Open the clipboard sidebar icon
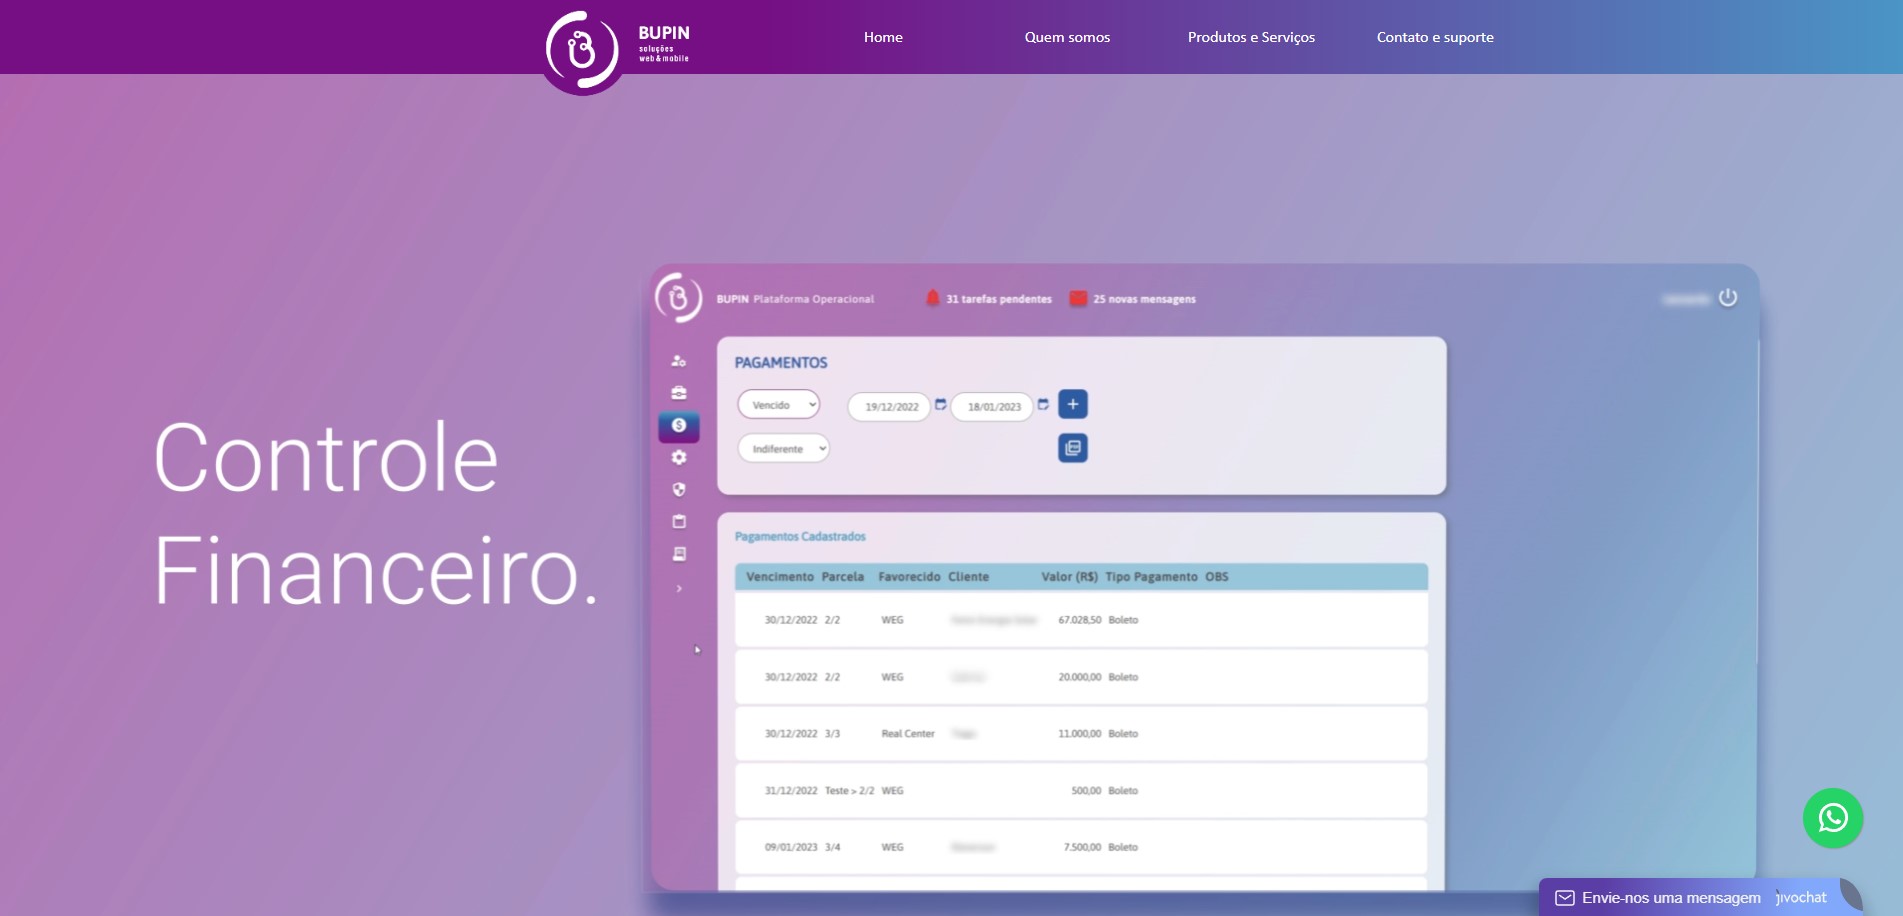This screenshot has height=916, width=1903. point(679,522)
